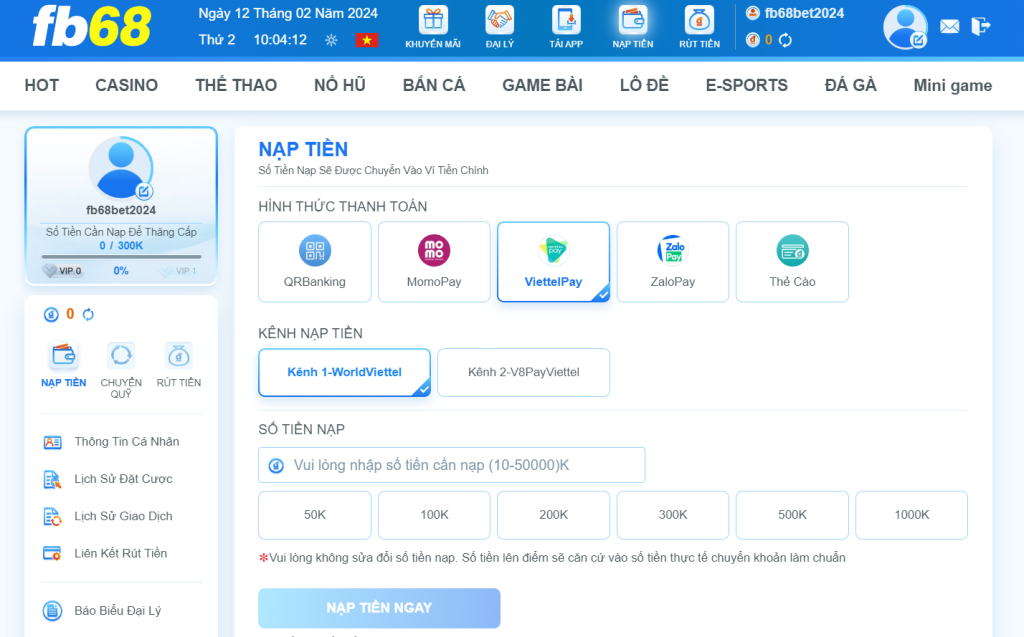
Task: Toggle the sun theme icon
Action: (331, 40)
